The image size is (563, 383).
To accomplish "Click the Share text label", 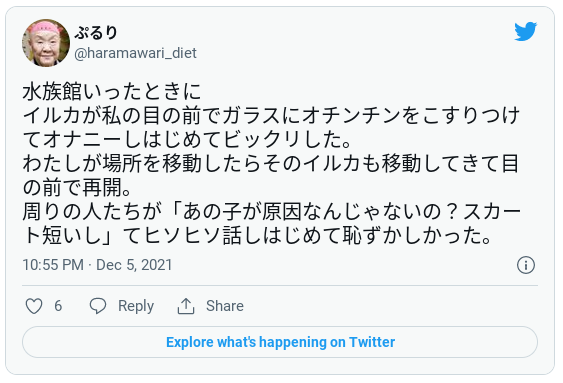I will tap(225, 306).
